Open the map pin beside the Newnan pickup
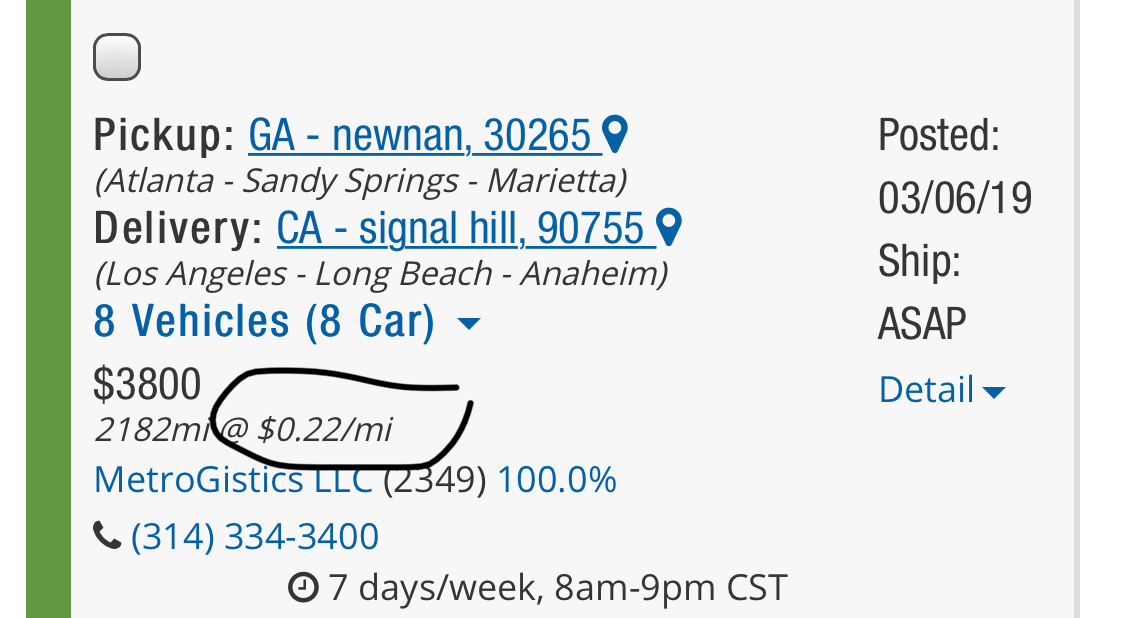The height and width of the screenshot is (618, 1125). (617, 135)
